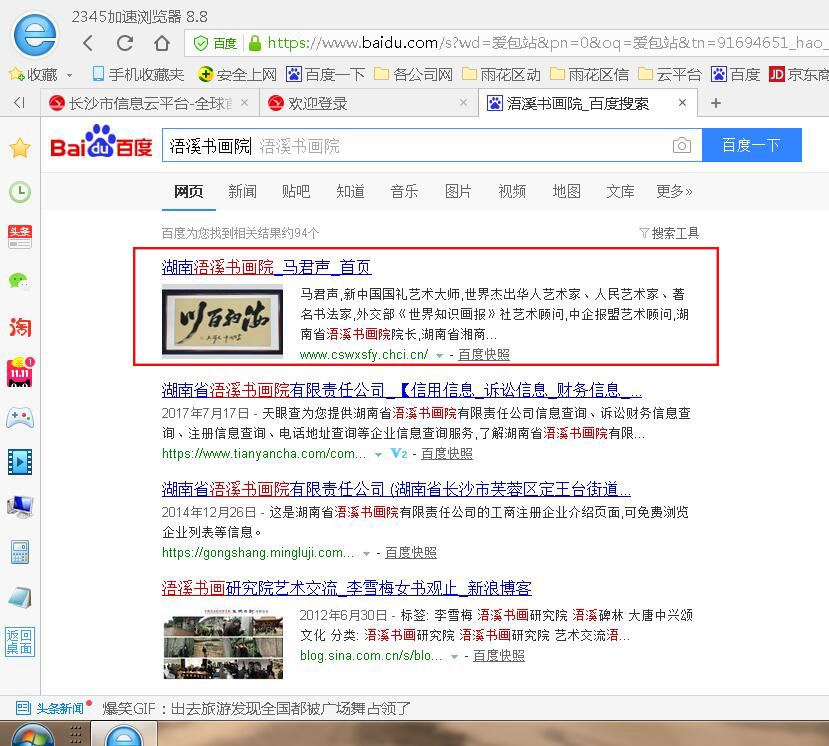The height and width of the screenshot is (746, 829).
Task: Open tianyancha 湖南省浯溪书画院有限责任公司 result
Action: point(402,390)
